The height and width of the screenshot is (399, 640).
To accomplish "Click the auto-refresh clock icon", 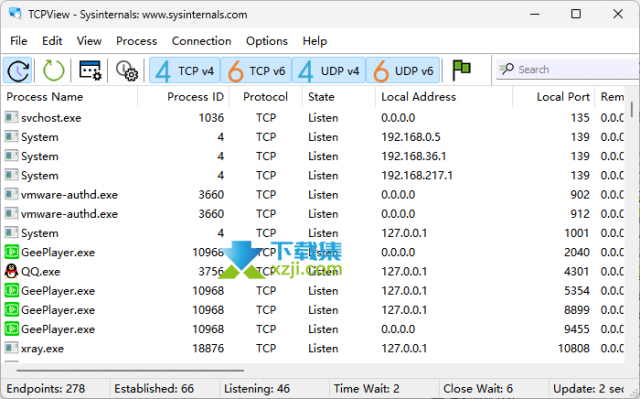I will pyautogui.click(x=18, y=71).
